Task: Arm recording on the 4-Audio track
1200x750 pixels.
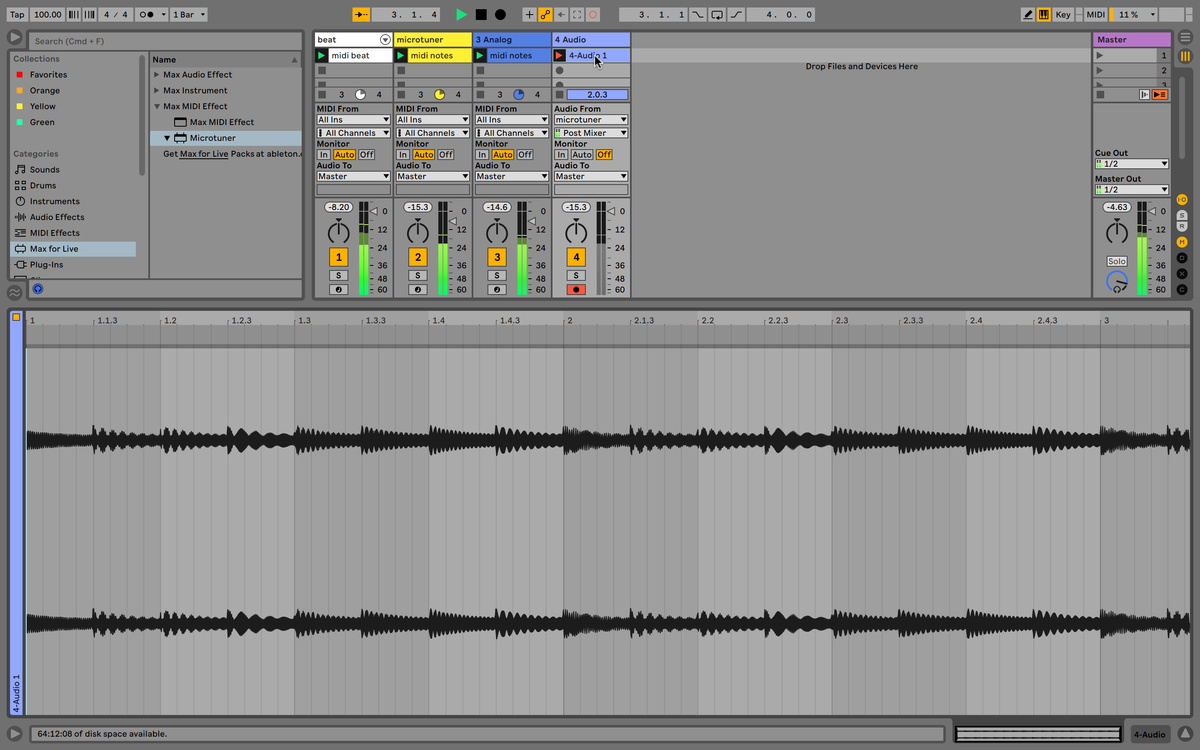Action: (576, 290)
